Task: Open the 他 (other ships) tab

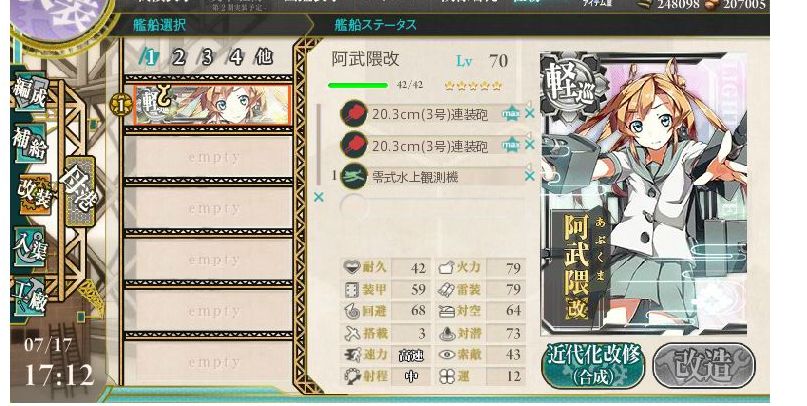Action: pos(264,57)
